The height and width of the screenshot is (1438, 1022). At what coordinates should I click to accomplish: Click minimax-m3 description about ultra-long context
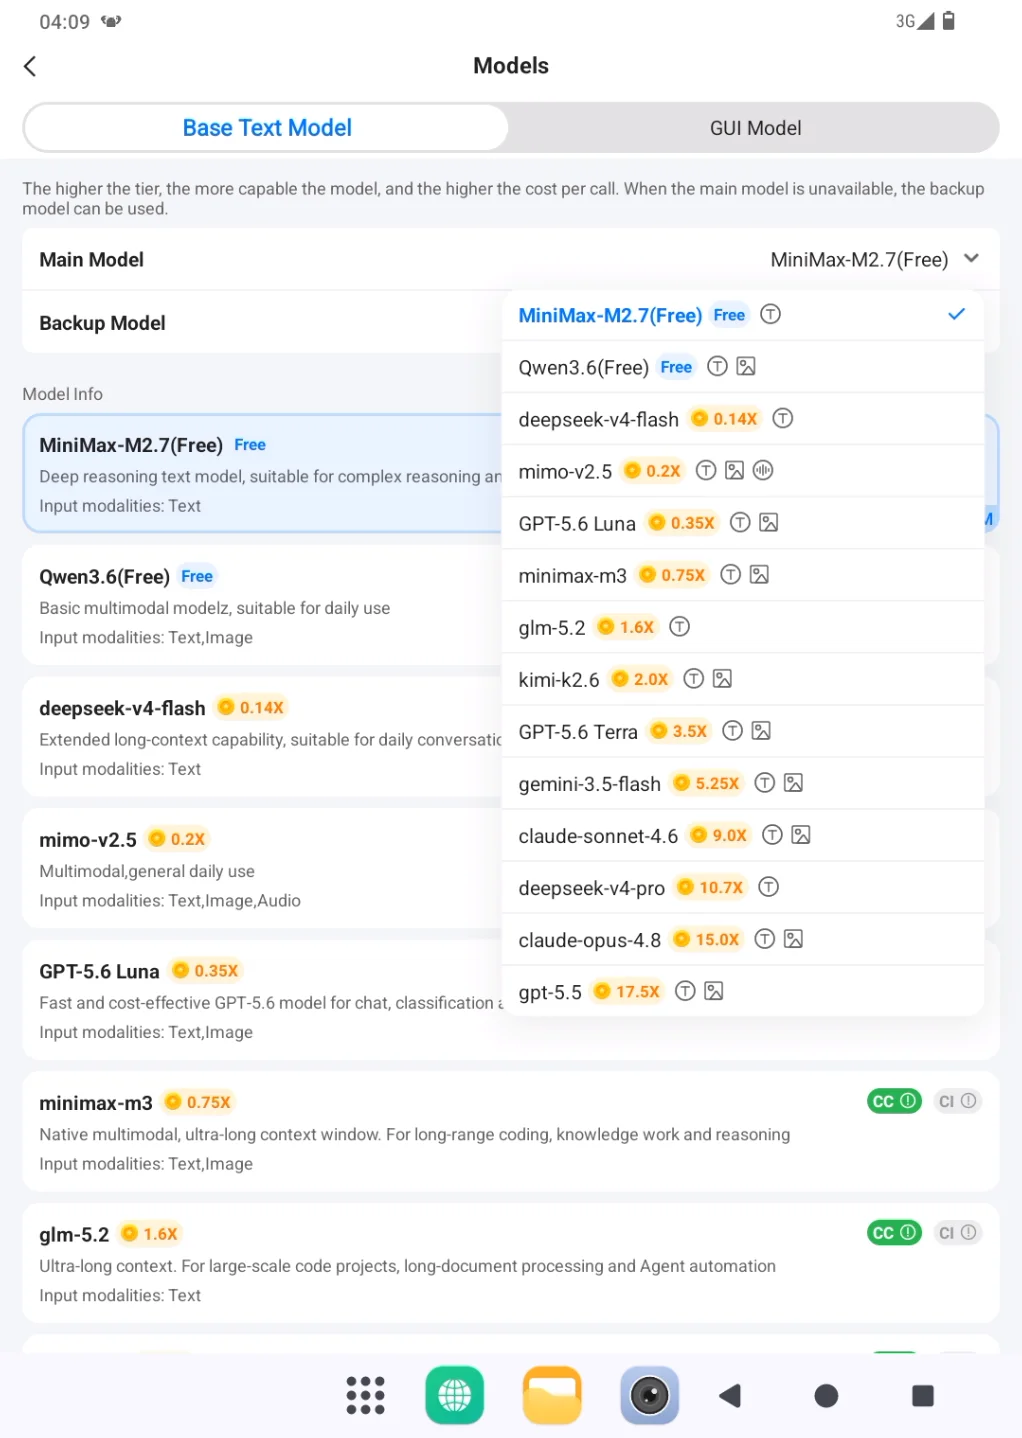(x=414, y=1134)
